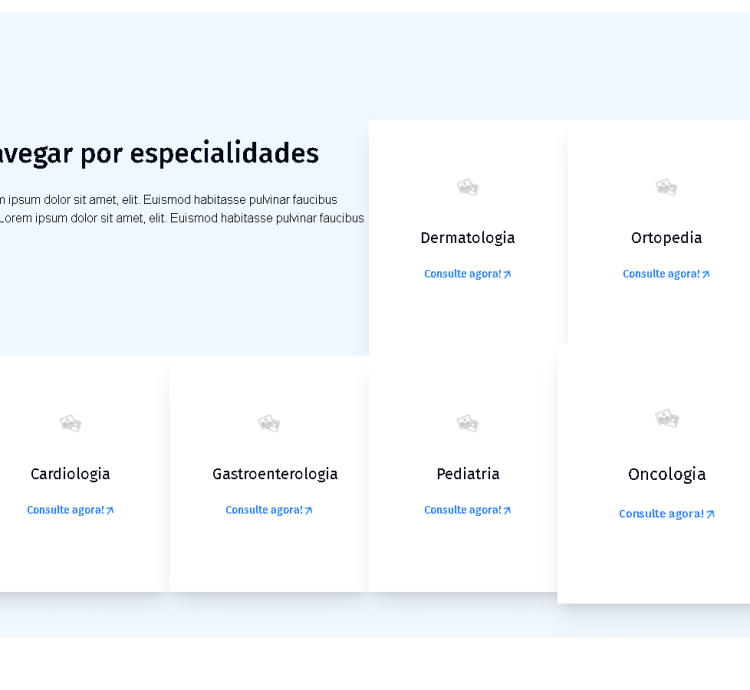This screenshot has height=690, width=750.
Task: Open Consulte agora link under Dermatologia
Action: (467, 274)
